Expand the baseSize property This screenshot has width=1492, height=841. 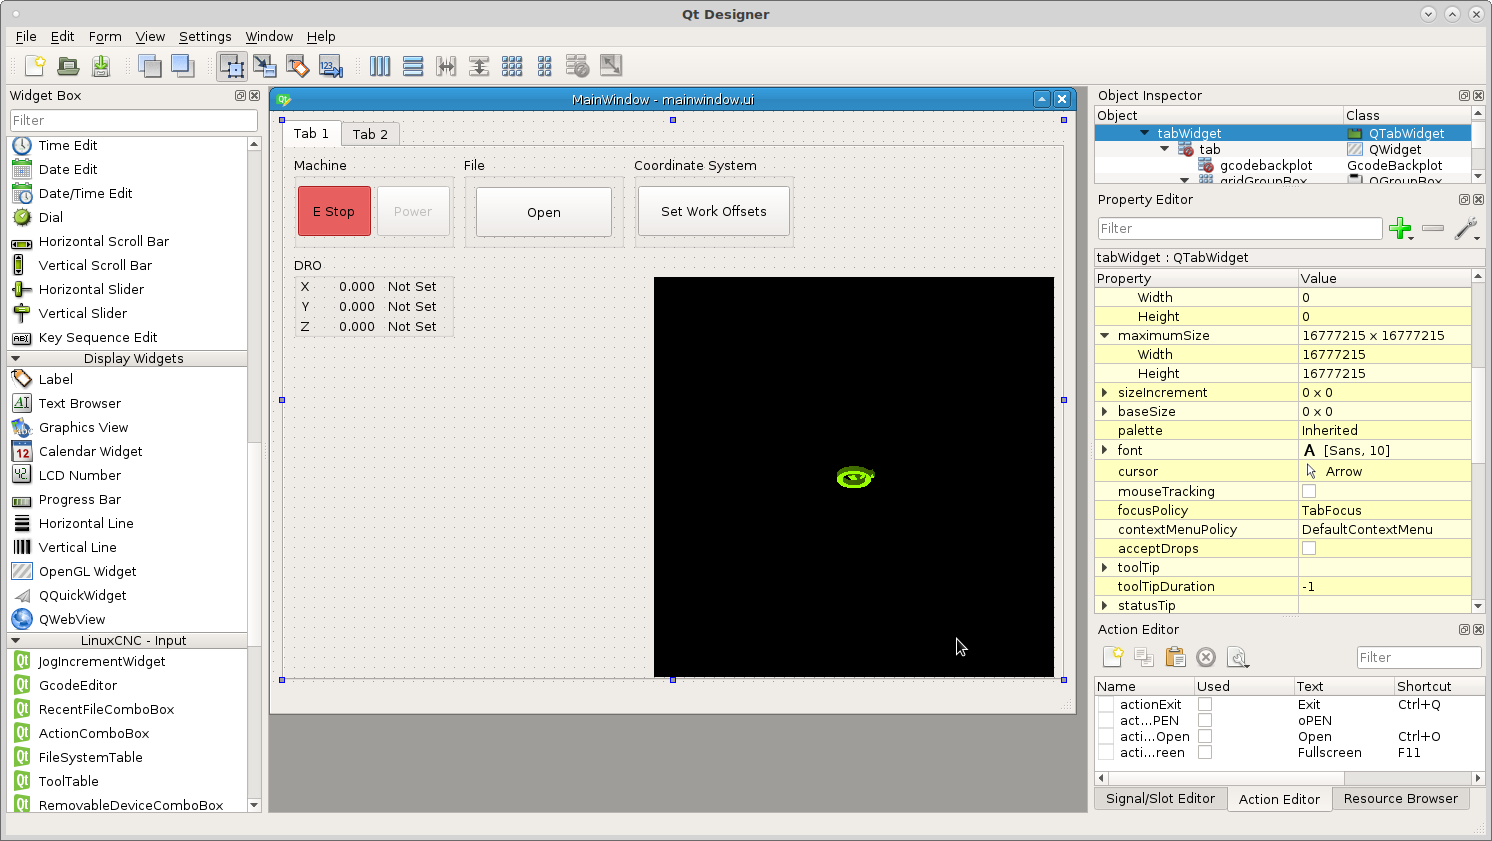point(1105,412)
